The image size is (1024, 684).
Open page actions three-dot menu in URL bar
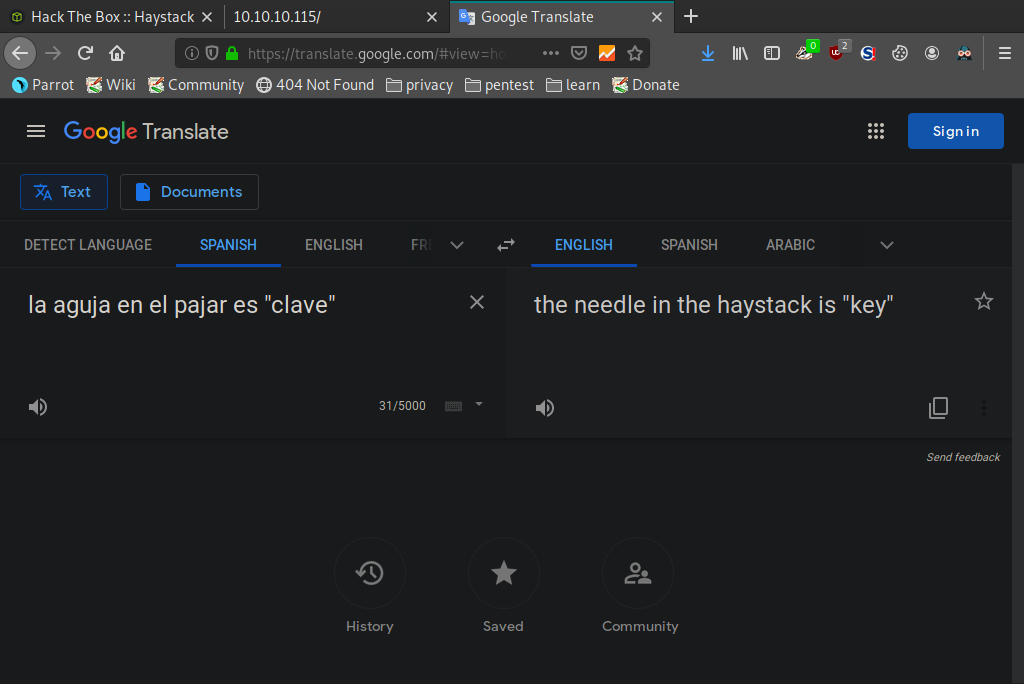[x=551, y=53]
